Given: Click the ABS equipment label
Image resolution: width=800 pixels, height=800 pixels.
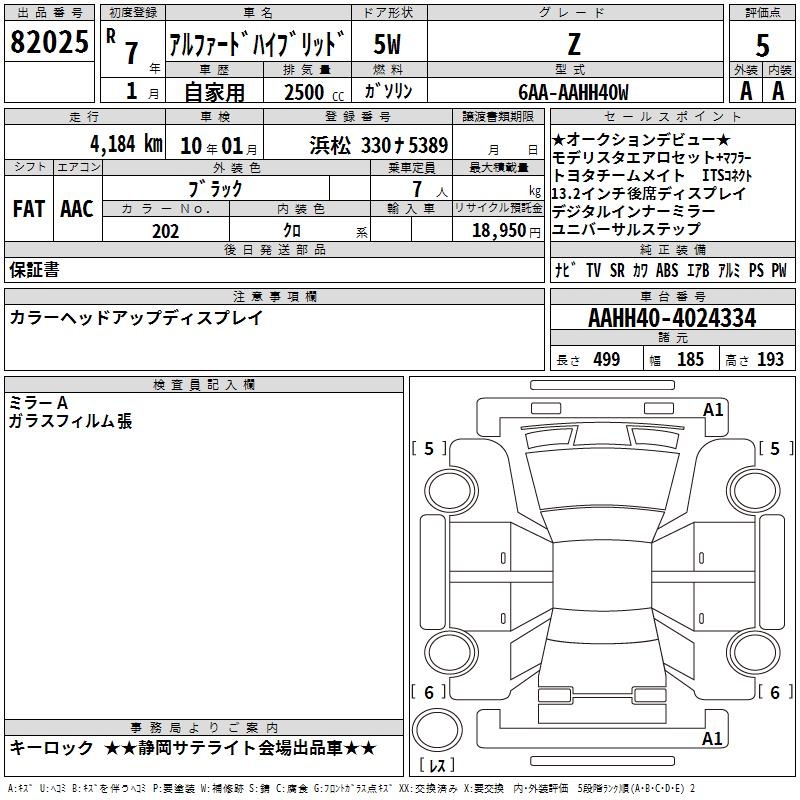Looking at the screenshot, I should (x=667, y=271).
